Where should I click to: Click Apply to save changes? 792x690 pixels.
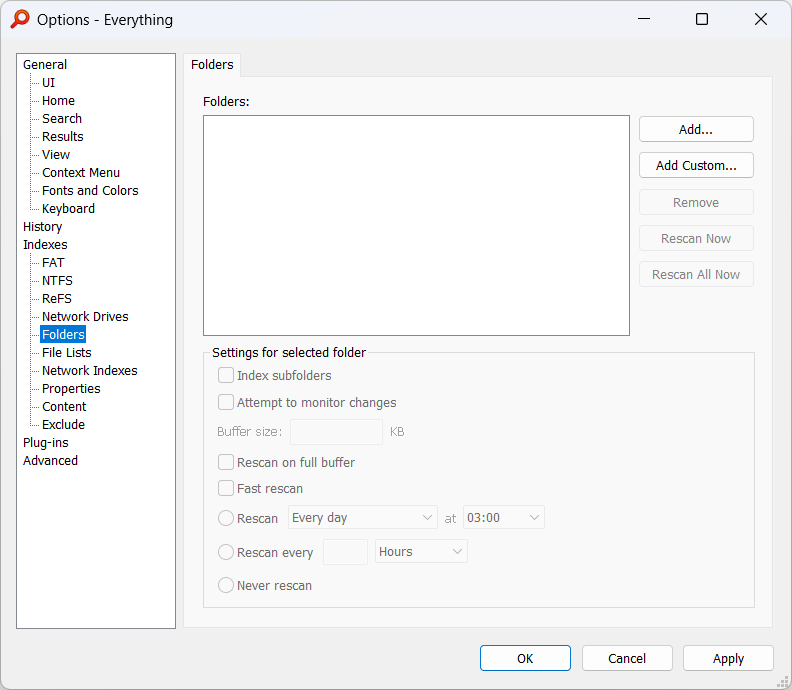[x=728, y=658]
